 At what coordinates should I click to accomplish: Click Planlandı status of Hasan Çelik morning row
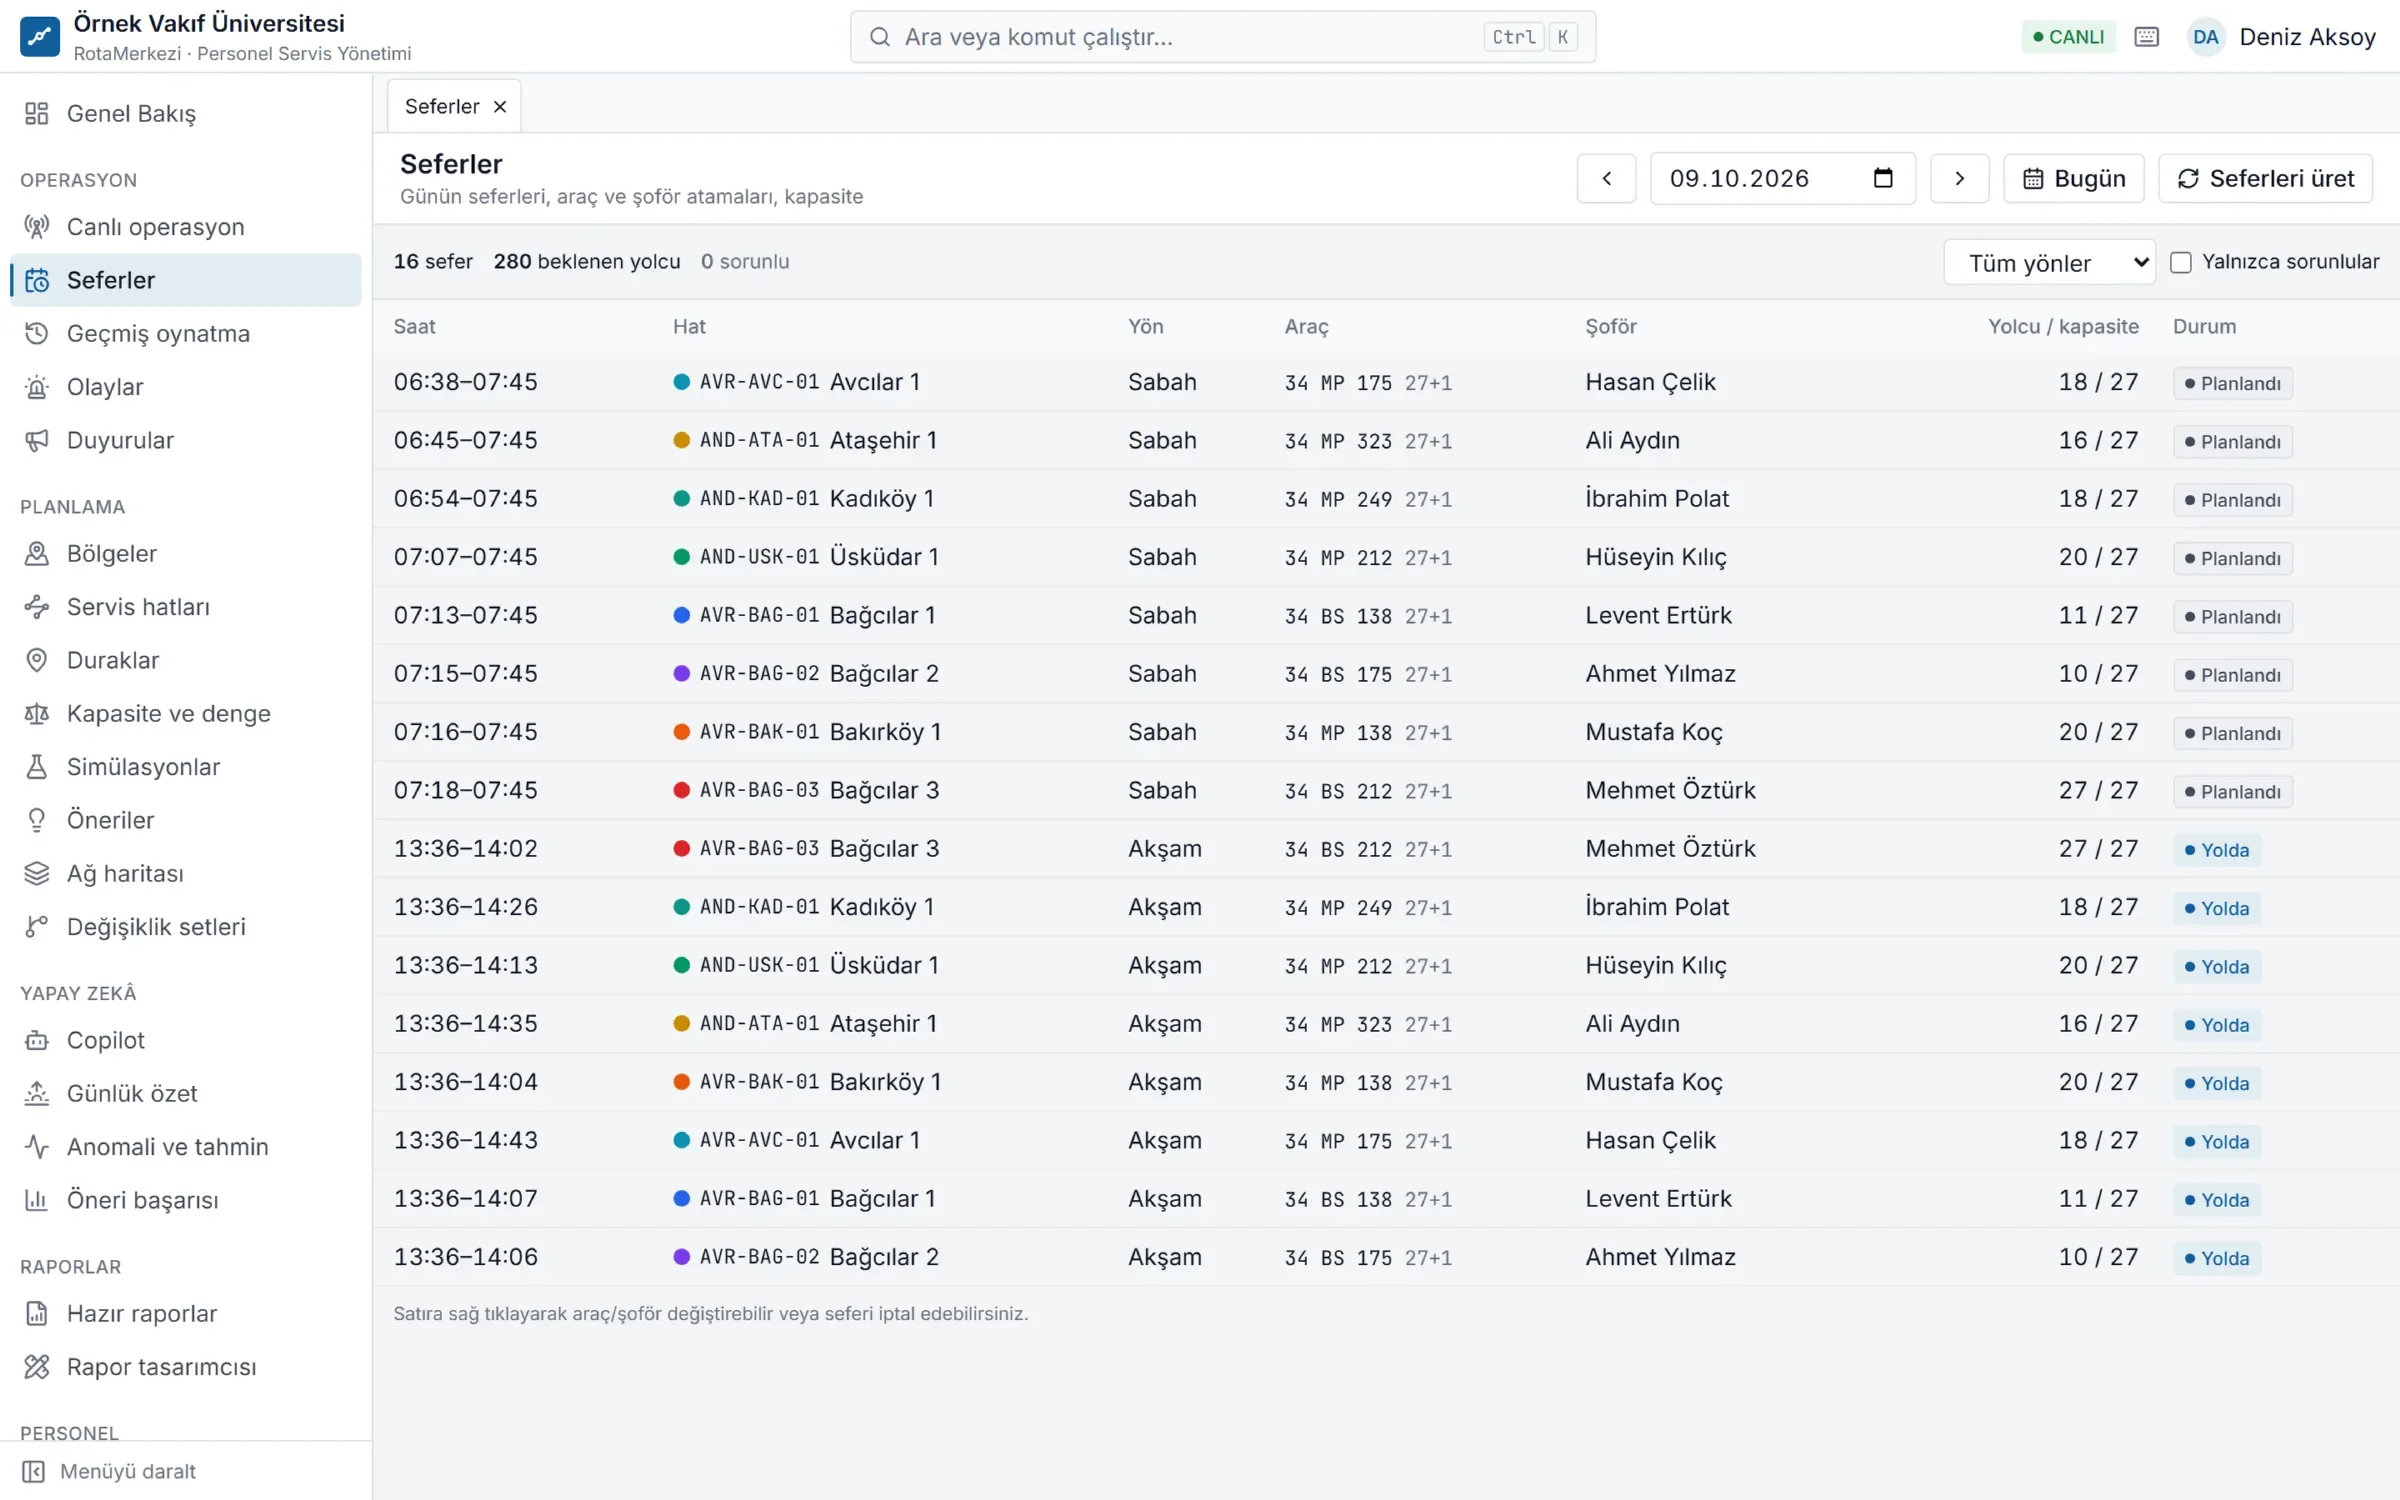click(2232, 383)
